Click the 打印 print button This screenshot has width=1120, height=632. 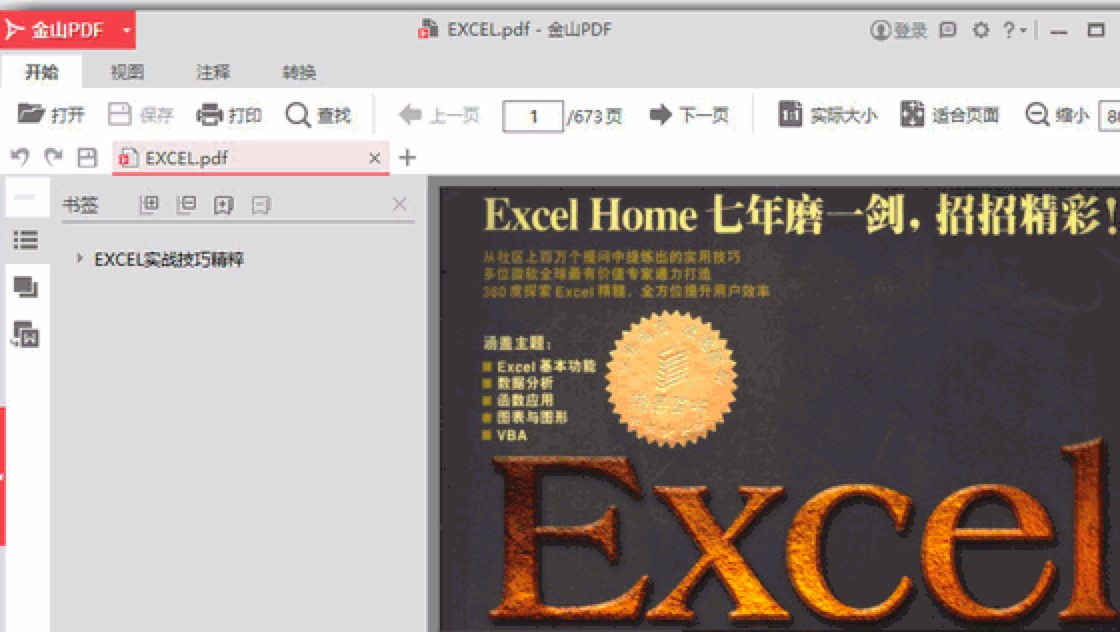point(229,114)
